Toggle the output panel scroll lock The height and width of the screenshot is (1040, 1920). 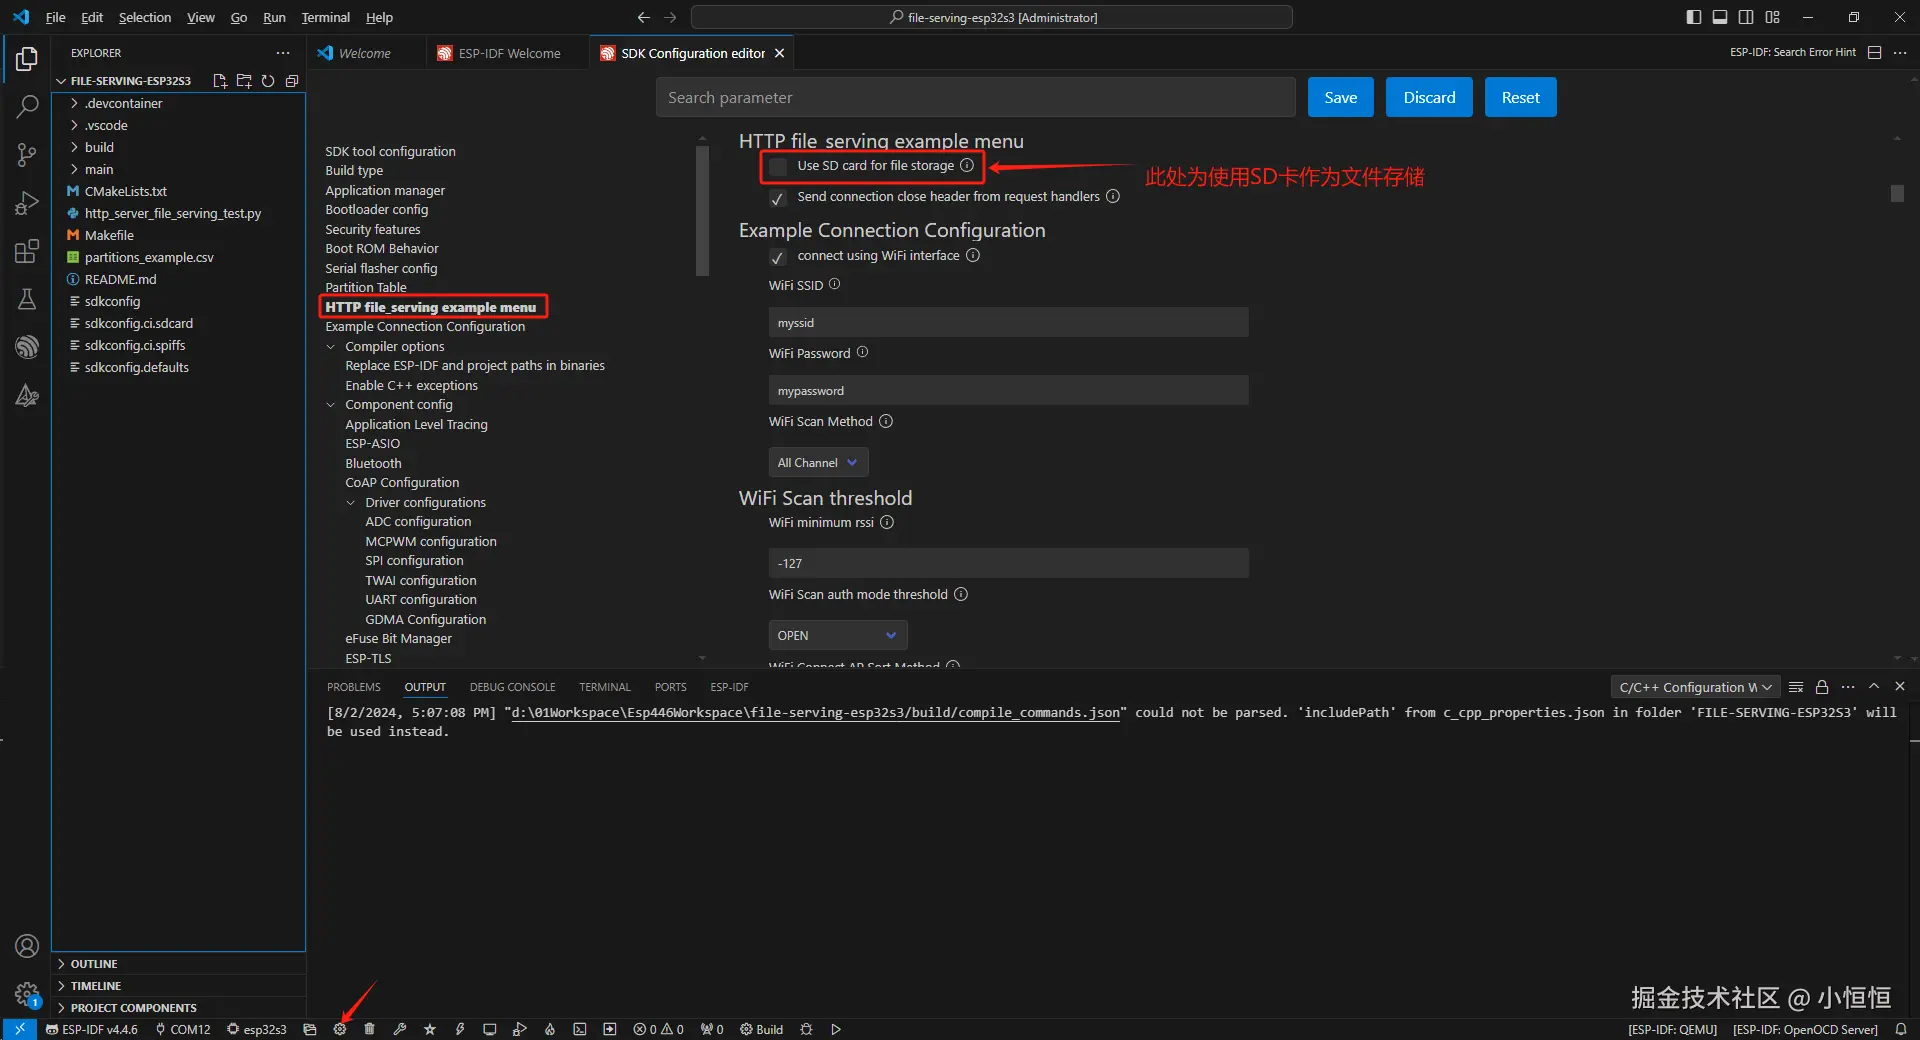coord(1822,687)
